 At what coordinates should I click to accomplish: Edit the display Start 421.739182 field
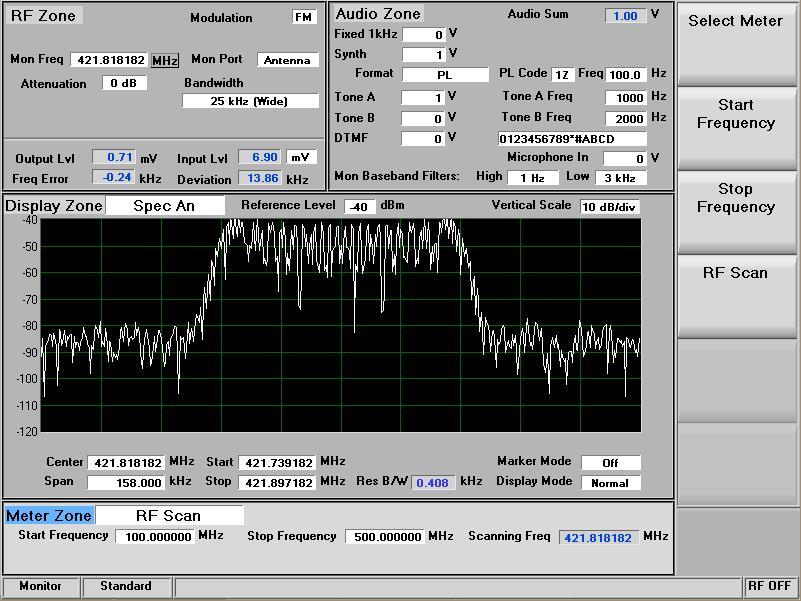tap(277, 463)
